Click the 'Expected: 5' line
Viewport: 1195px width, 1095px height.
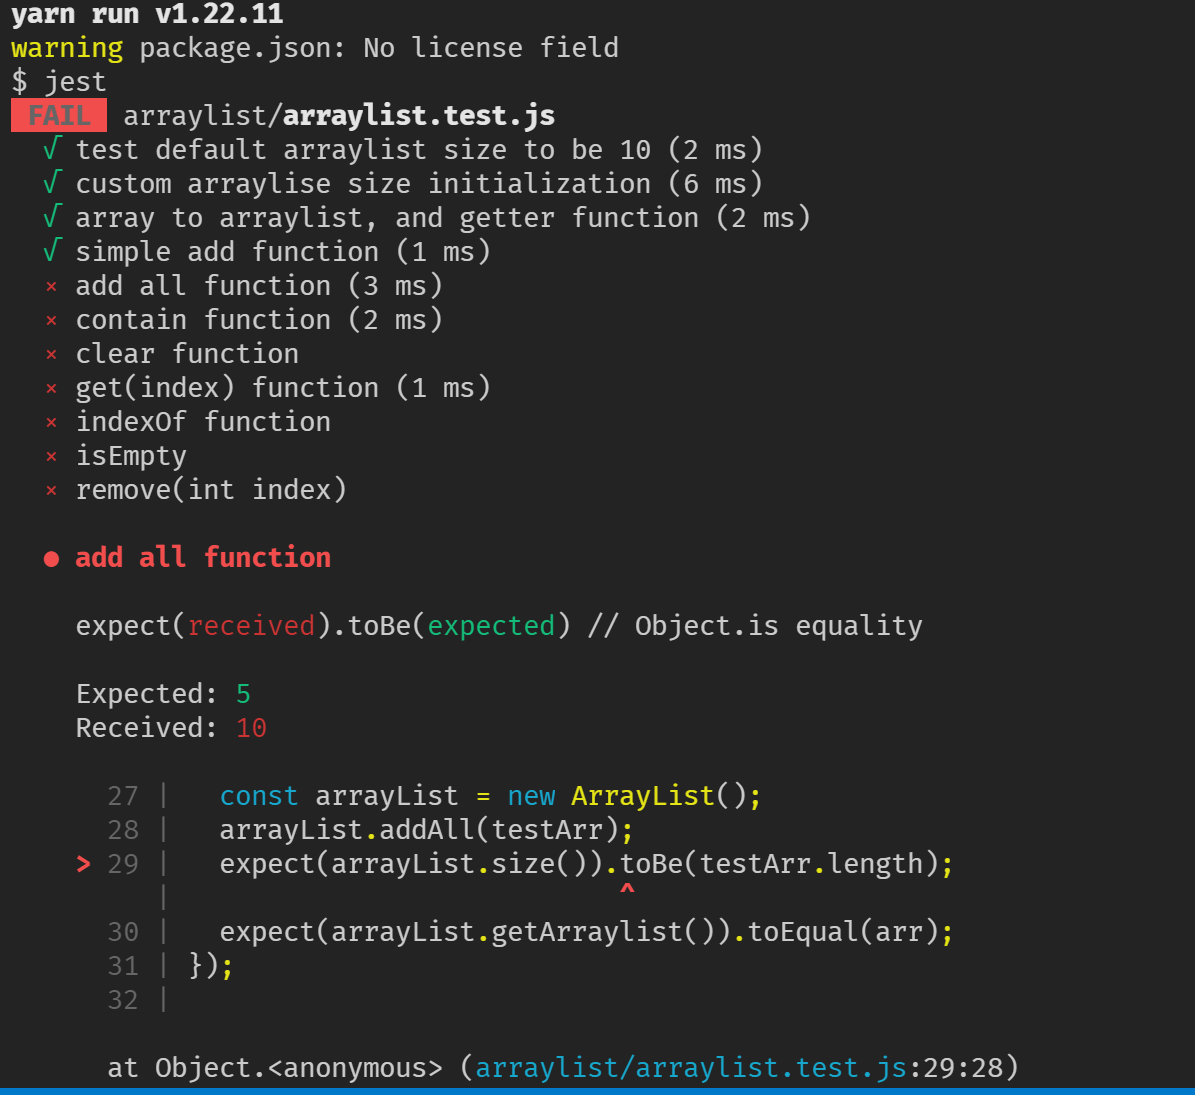(163, 693)
